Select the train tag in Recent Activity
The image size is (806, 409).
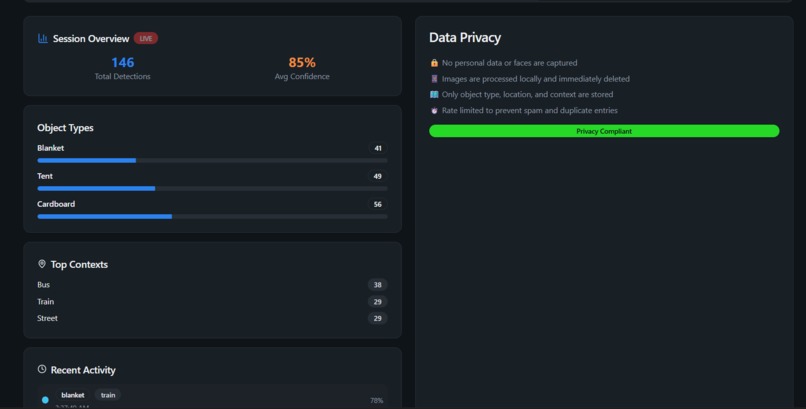tap(108, 395)
